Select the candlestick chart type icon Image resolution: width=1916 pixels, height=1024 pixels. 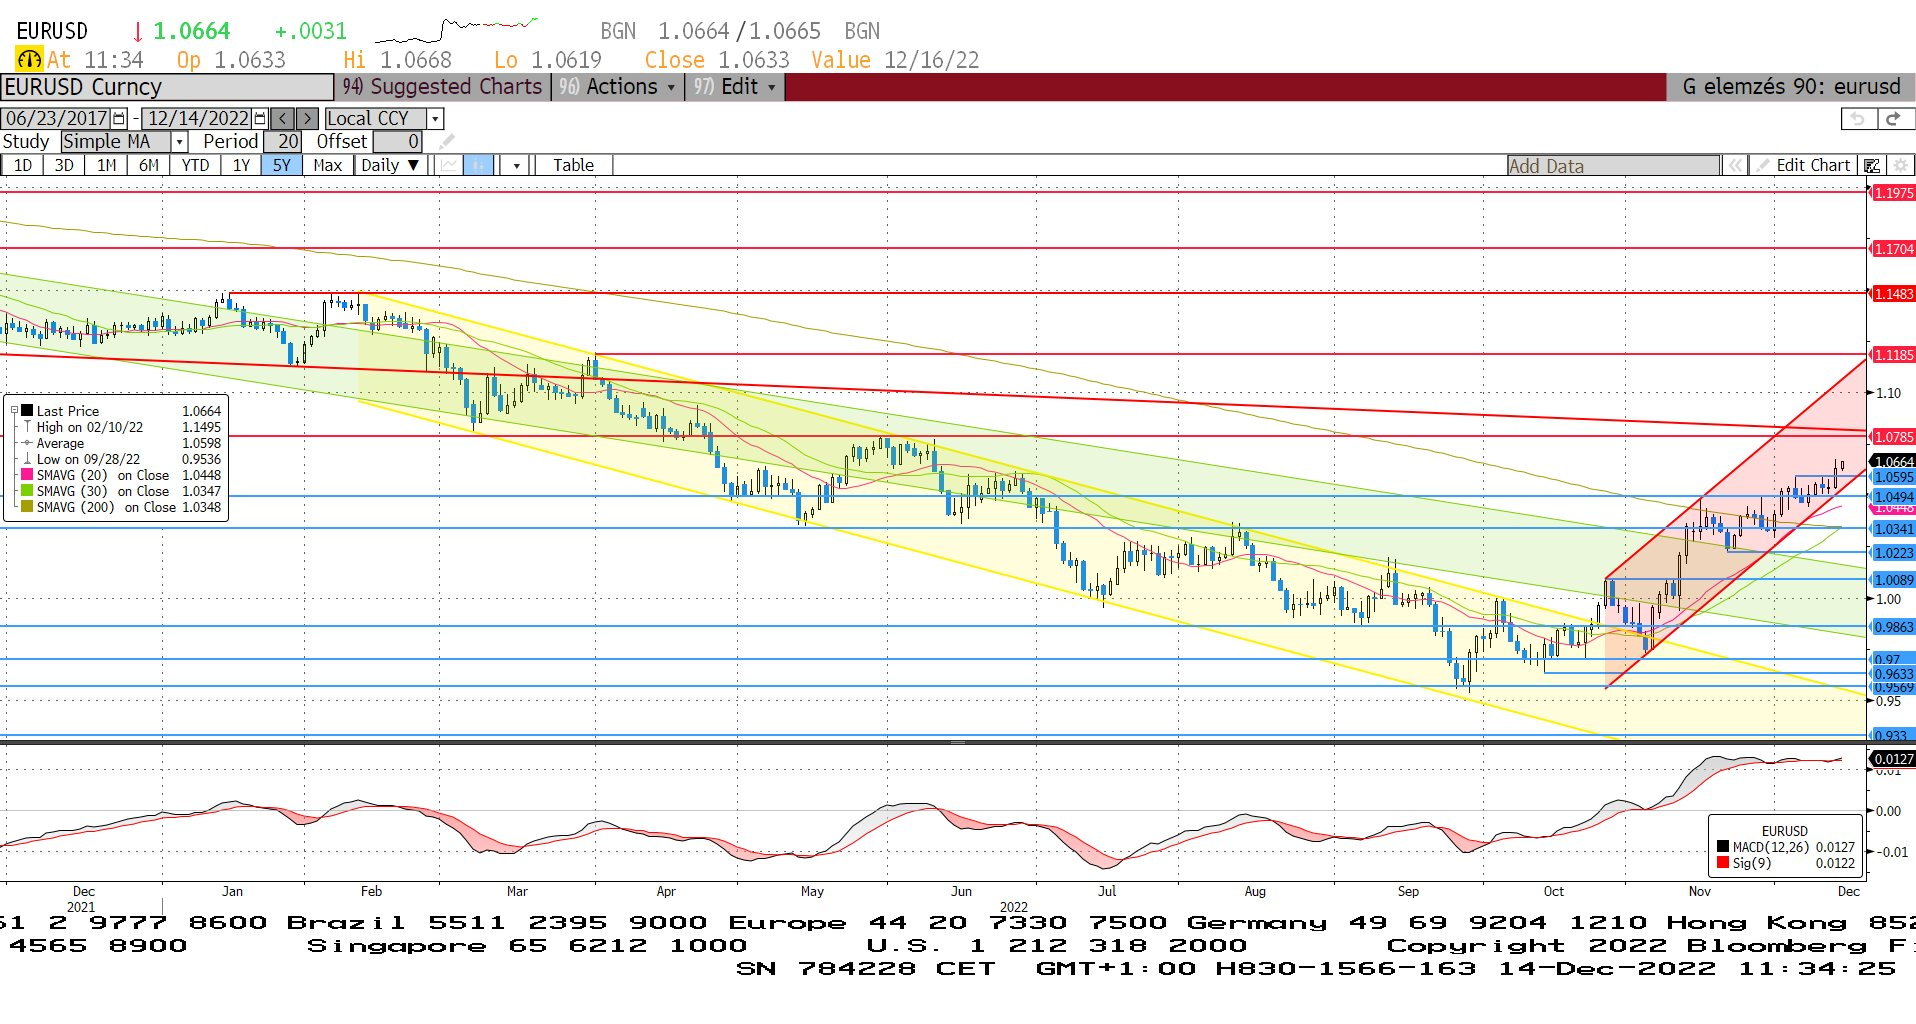[479, 165]
